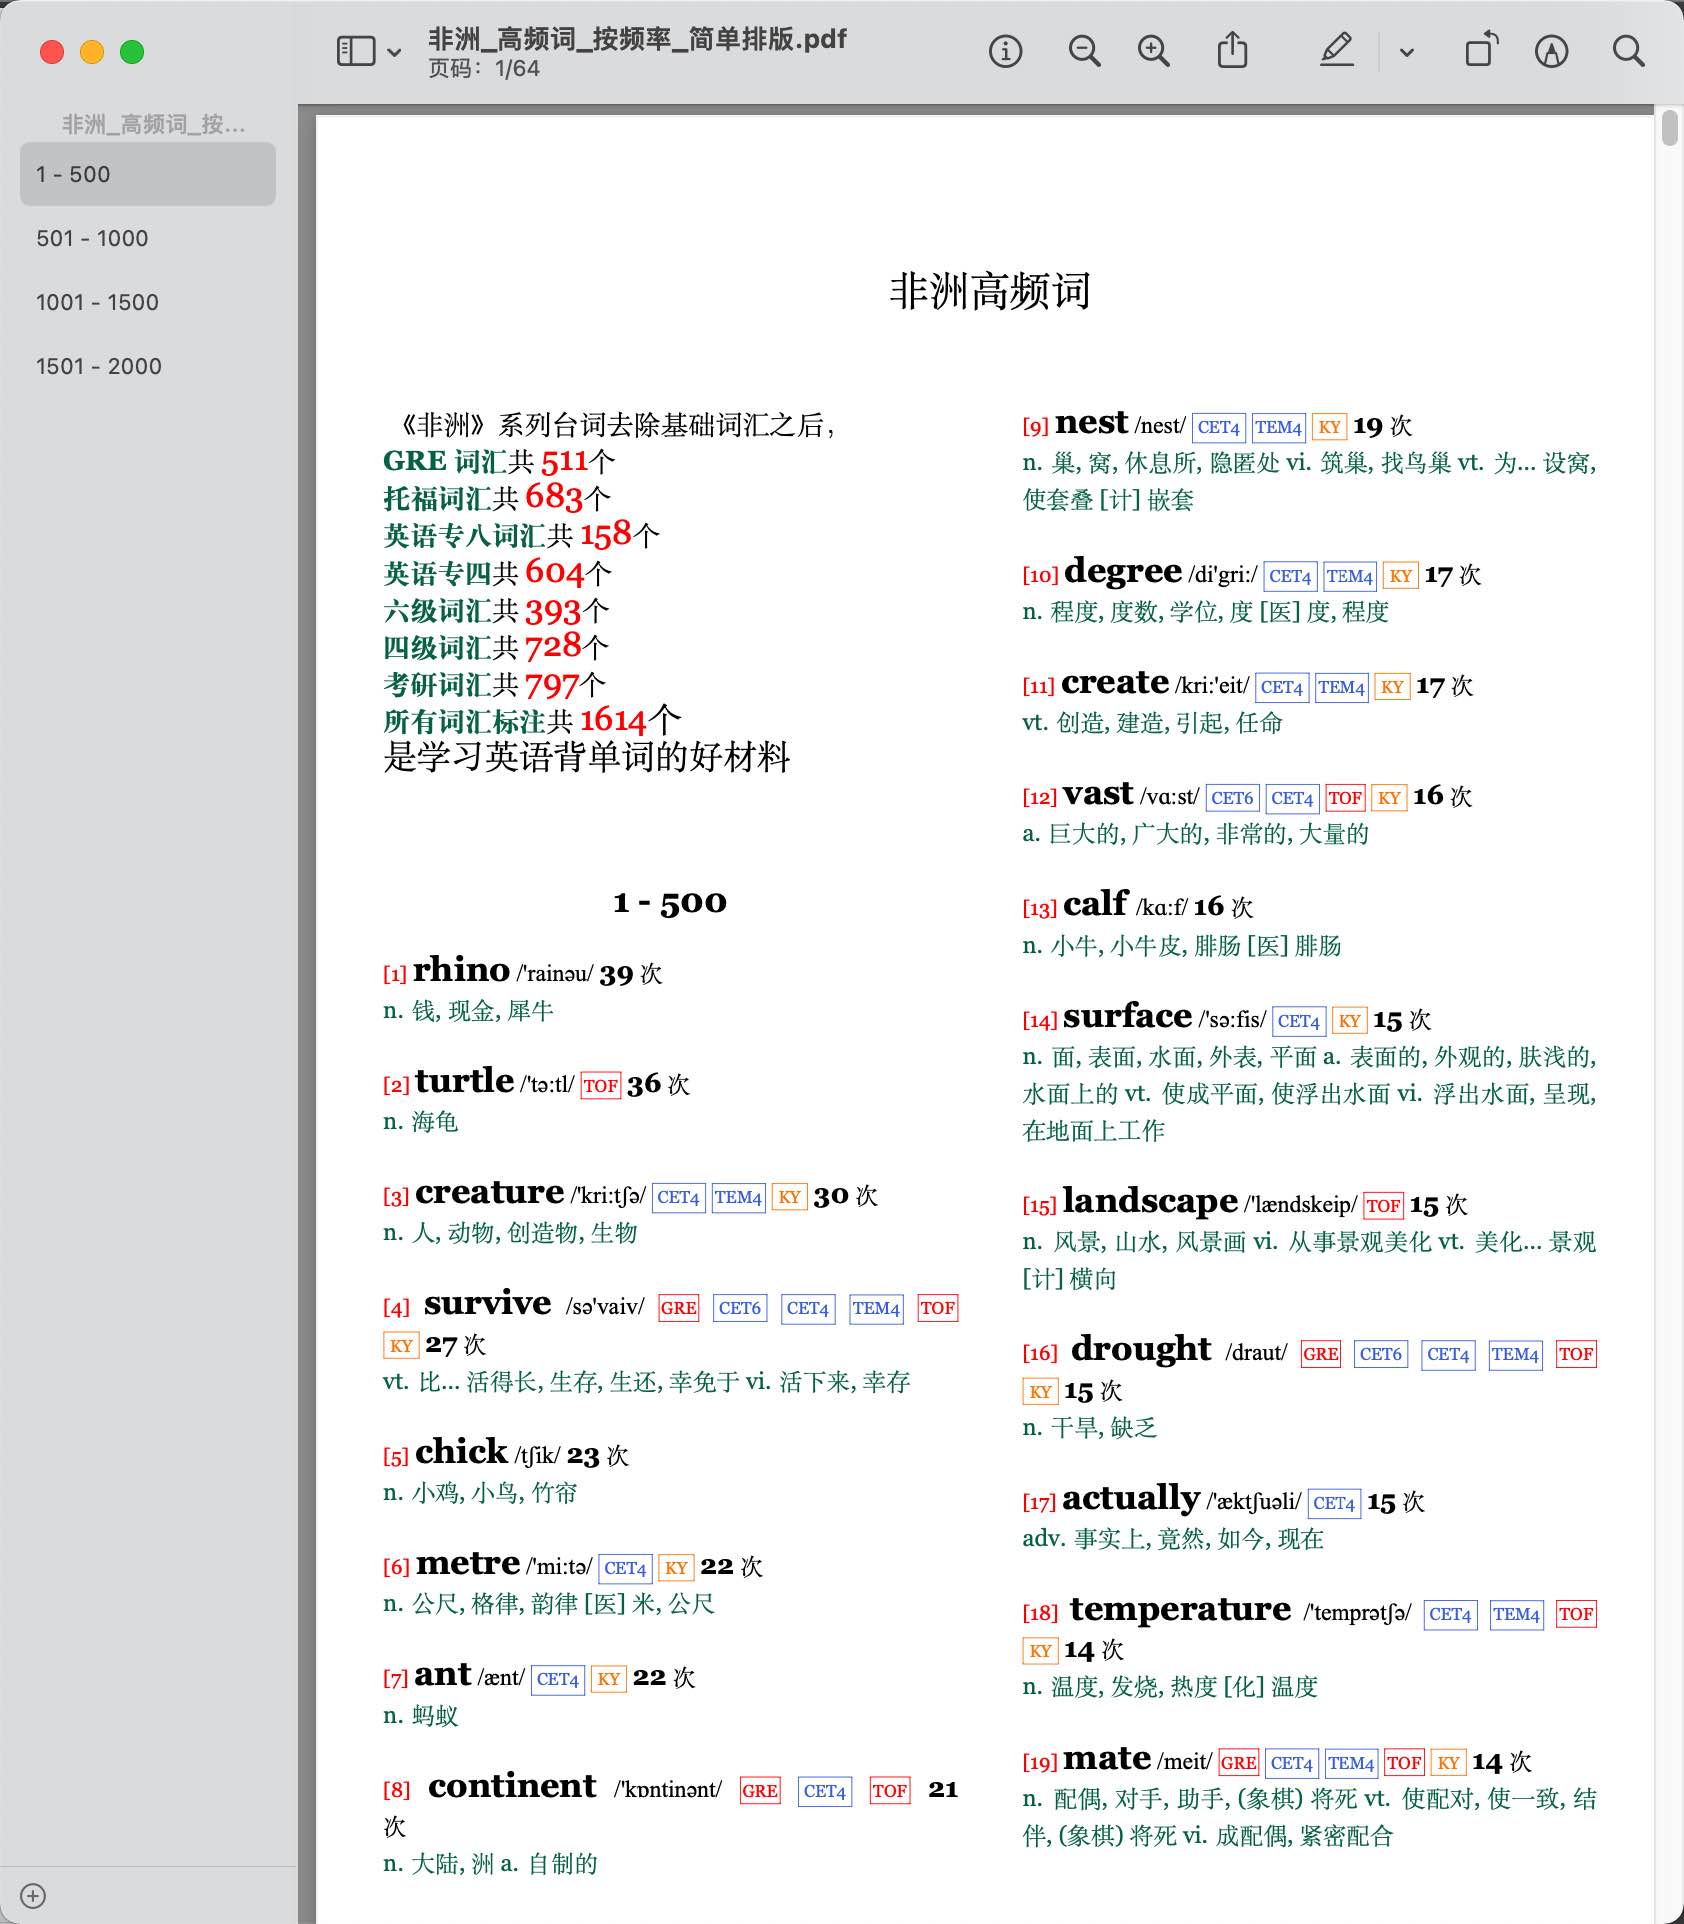Image resolution: width=1684 pixels, height=1924 pixels.
Task: Expand highlight color options chevron
Action: (1407, 52)
